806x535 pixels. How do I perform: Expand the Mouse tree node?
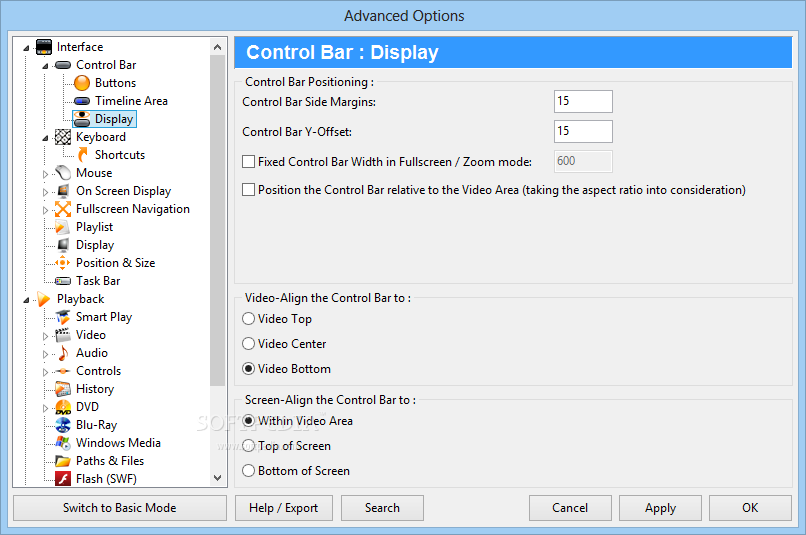pyautogui.click(x=45, y=174)
